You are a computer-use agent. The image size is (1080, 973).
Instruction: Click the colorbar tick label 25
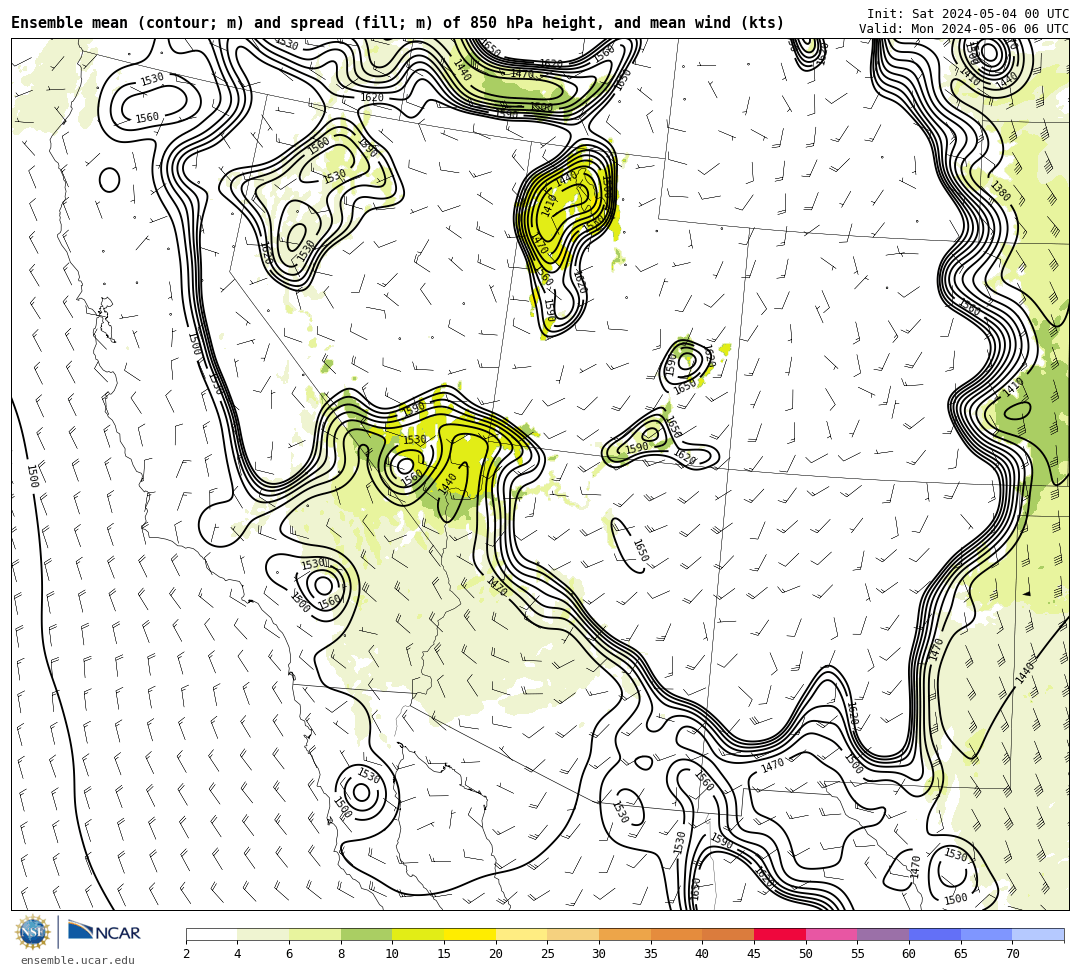(548, 954)
